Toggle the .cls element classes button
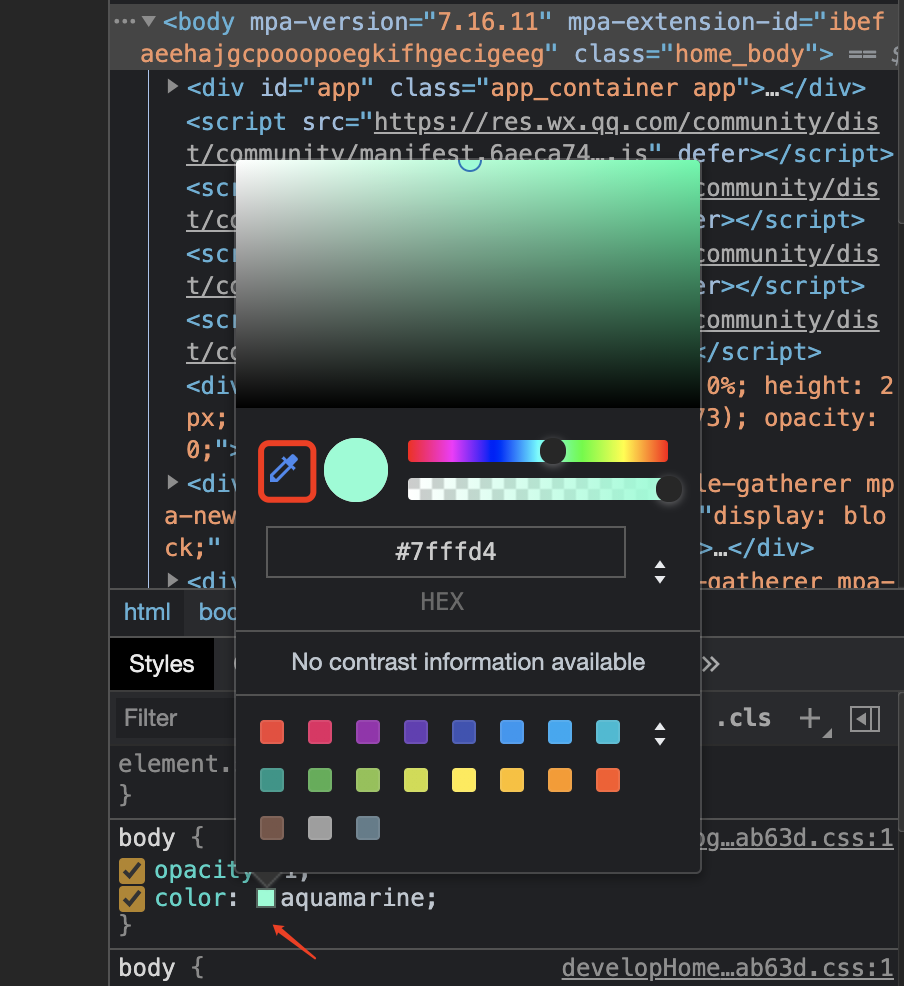The width and height of the screenshot is (904, 986). [x=744, y=718]
